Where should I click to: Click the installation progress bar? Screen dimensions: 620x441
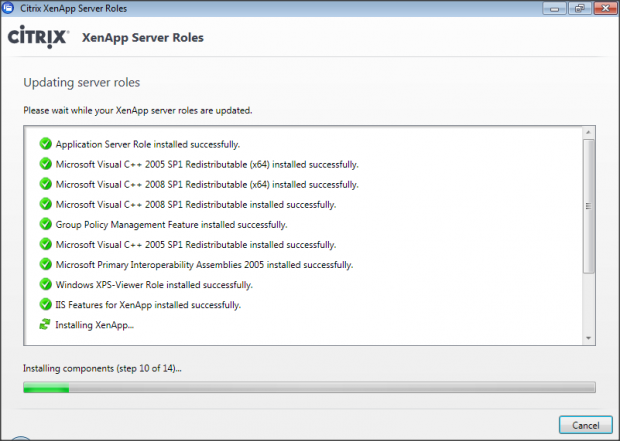(x=309, y=387)
